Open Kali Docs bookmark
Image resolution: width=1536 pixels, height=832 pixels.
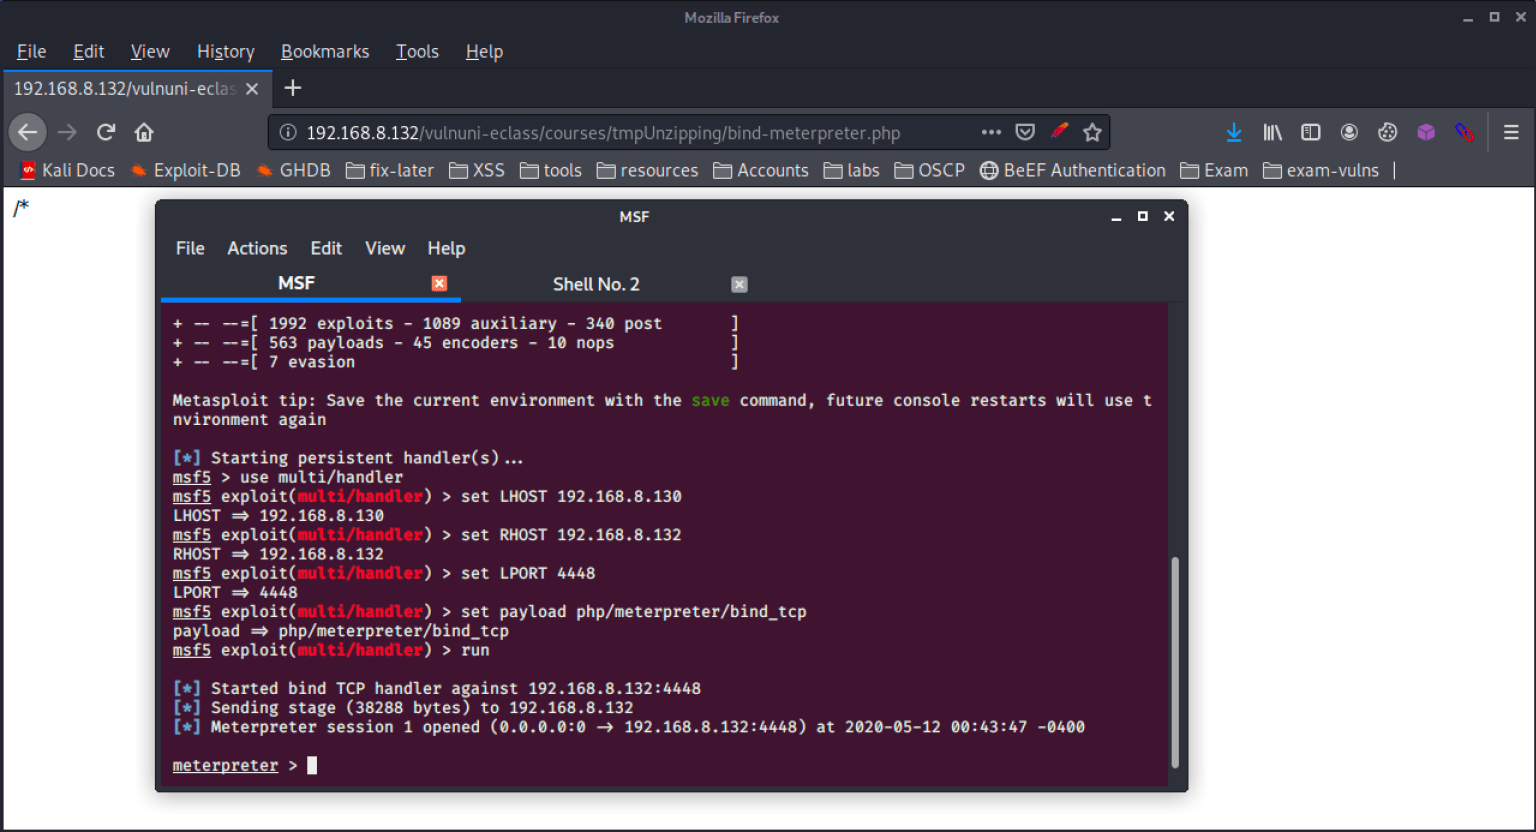tap(68, 170)
